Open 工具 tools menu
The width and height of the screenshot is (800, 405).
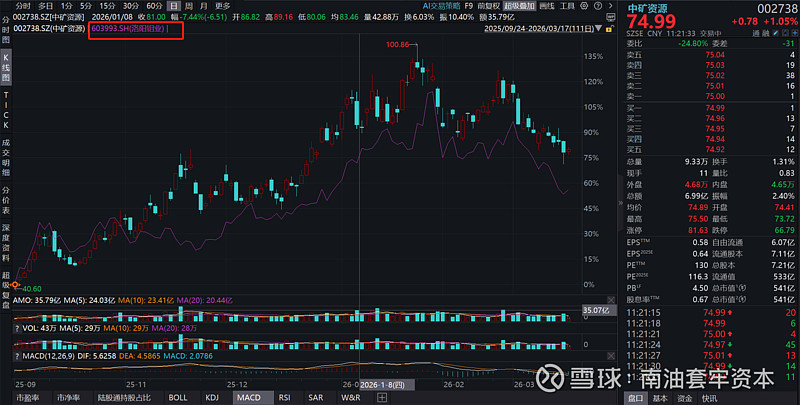tap(567, 6)
